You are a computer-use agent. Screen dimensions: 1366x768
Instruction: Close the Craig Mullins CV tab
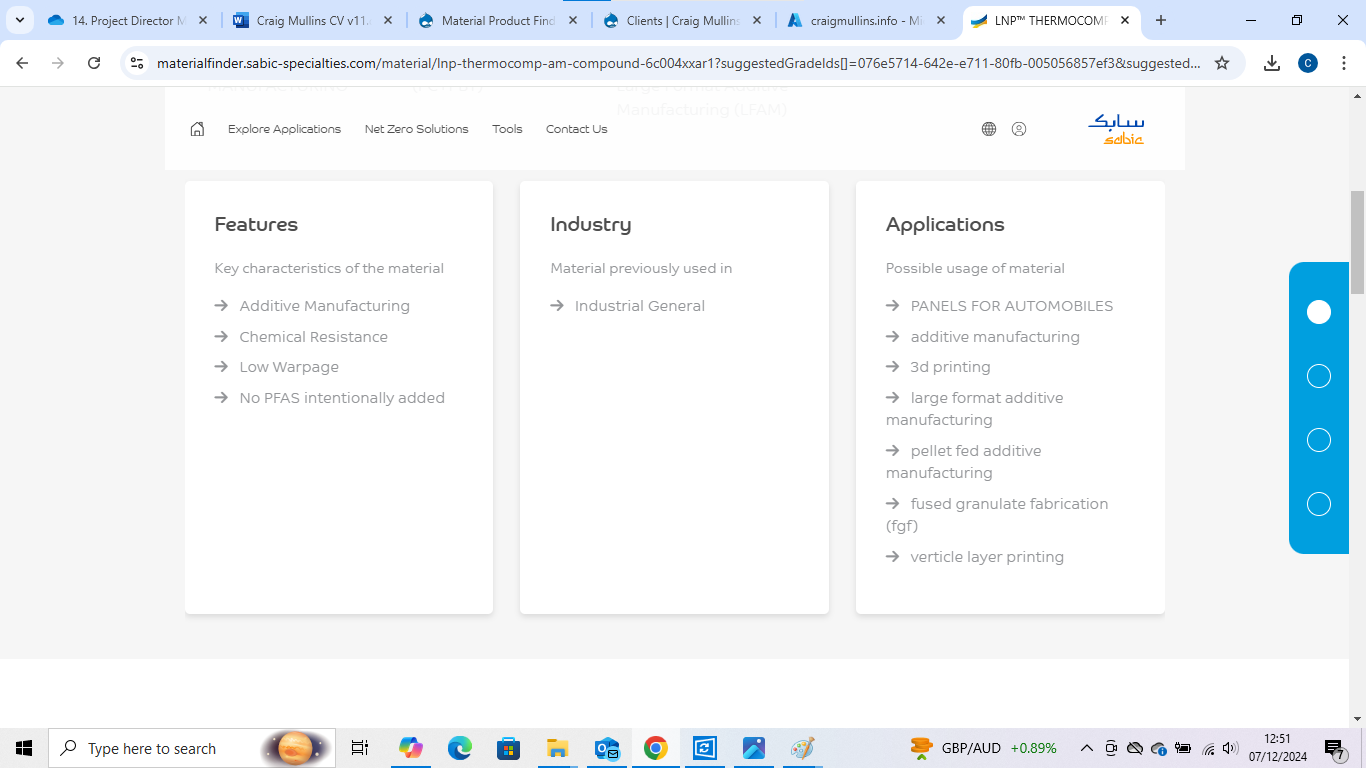pyautogui.click(x=388, y=20)
